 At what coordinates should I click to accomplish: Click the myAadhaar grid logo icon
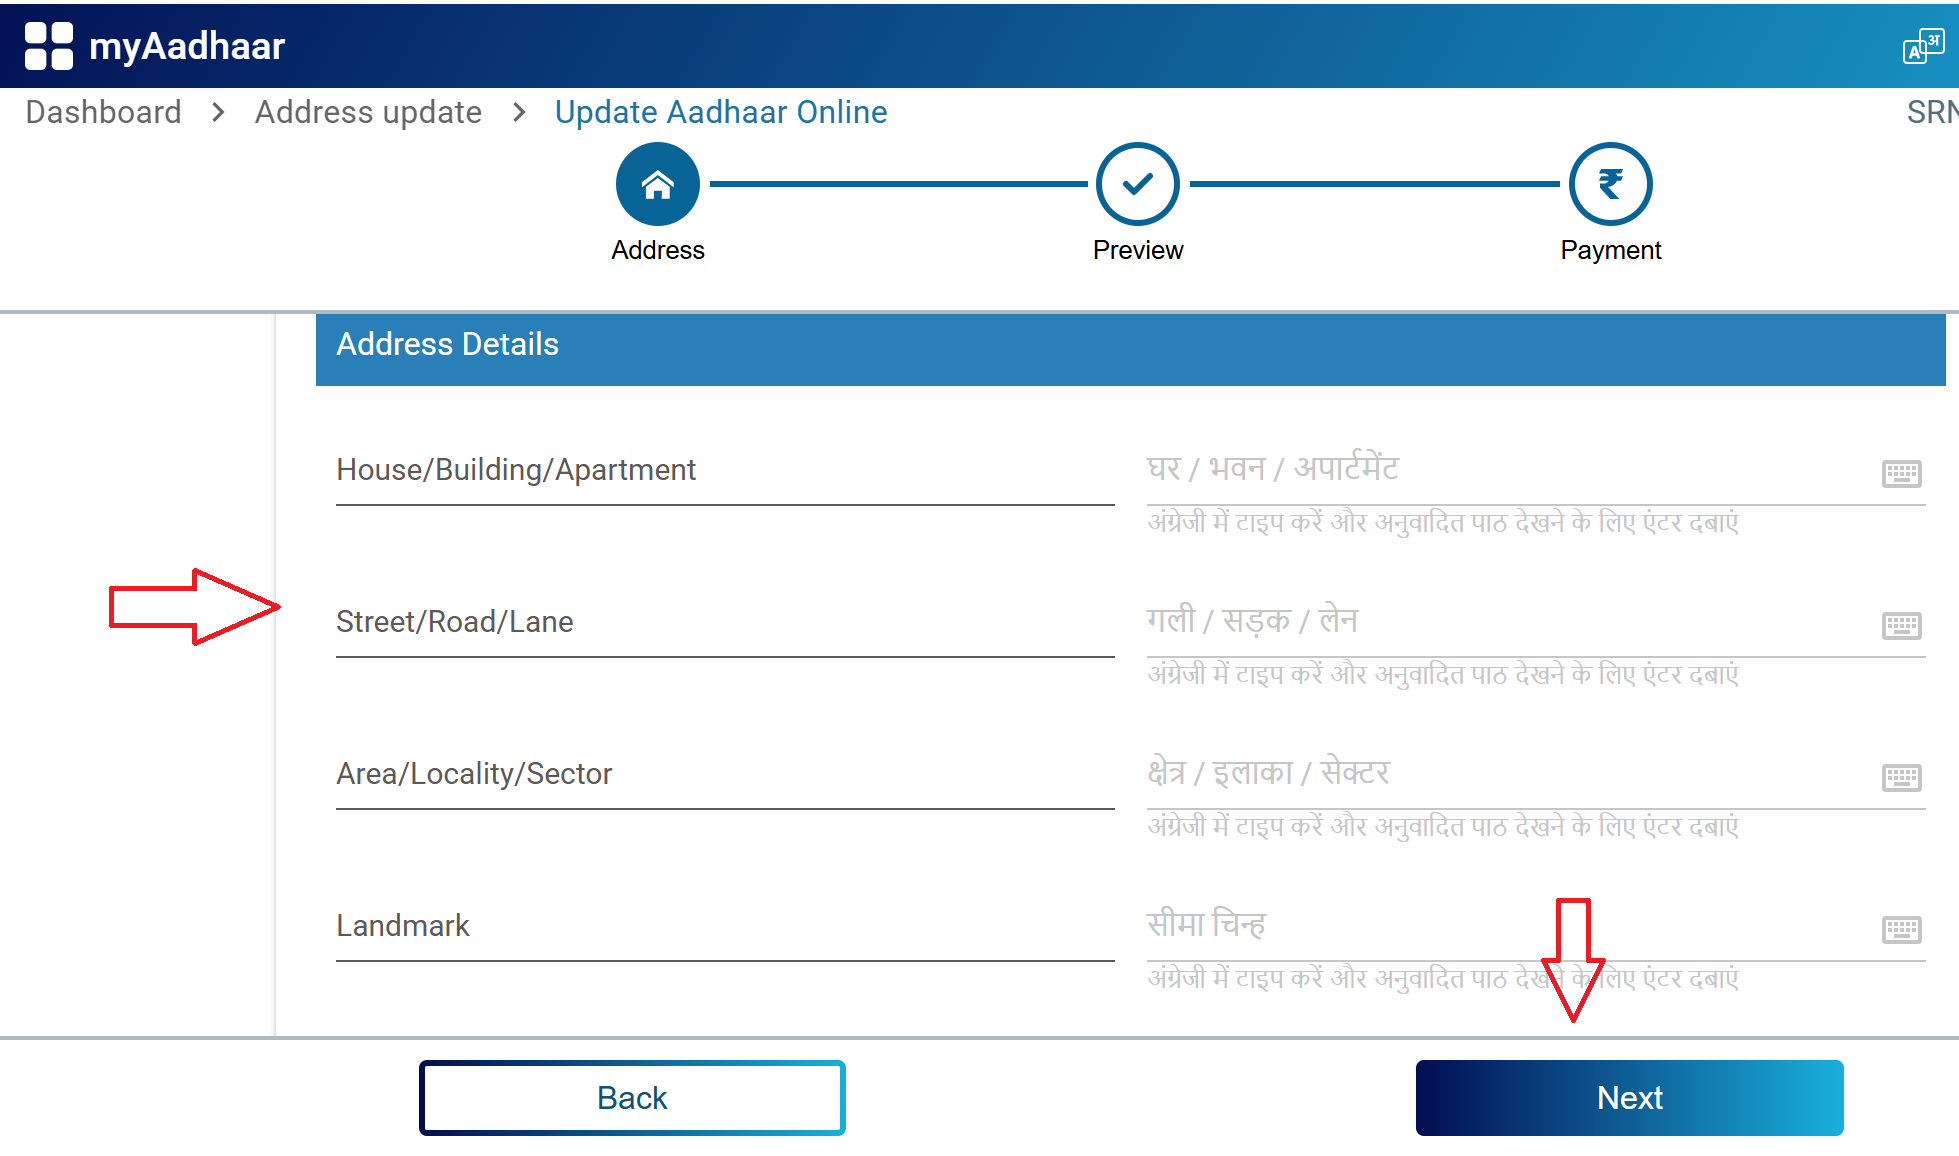click(x=48, y=46)
